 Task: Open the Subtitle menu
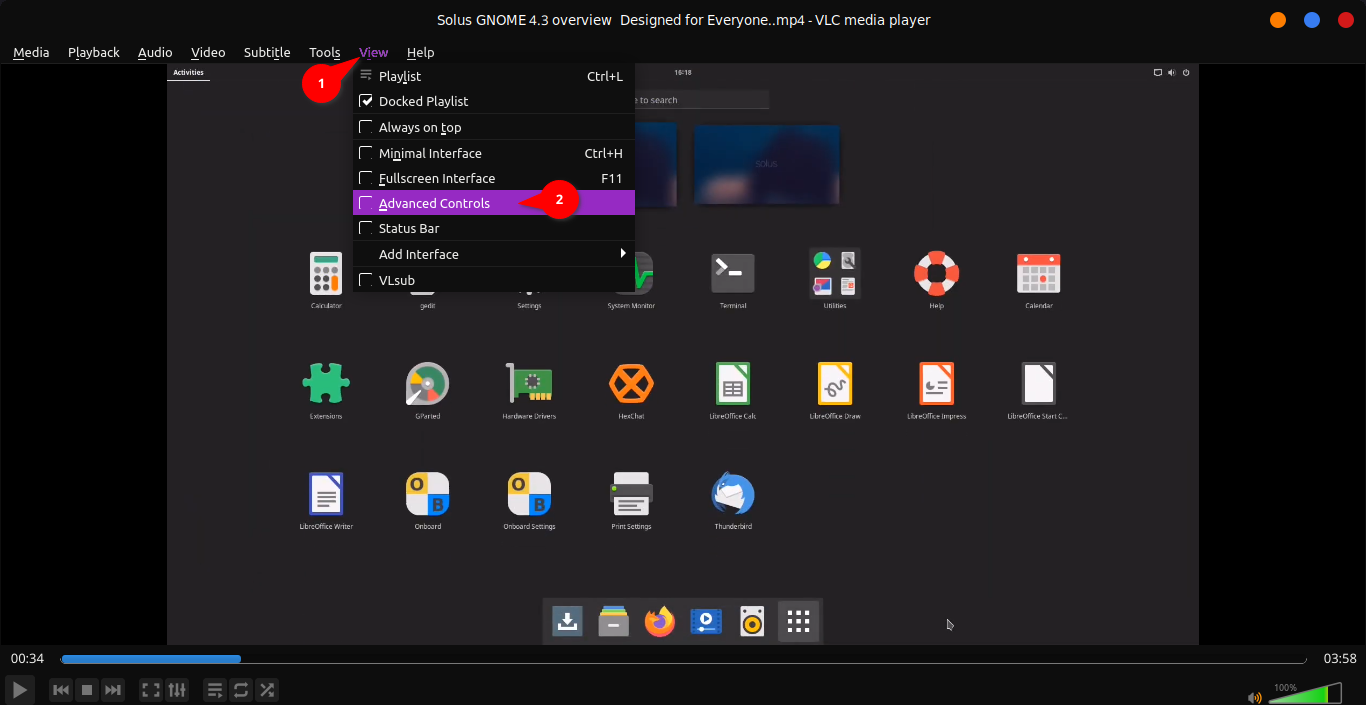pos(267,52)
